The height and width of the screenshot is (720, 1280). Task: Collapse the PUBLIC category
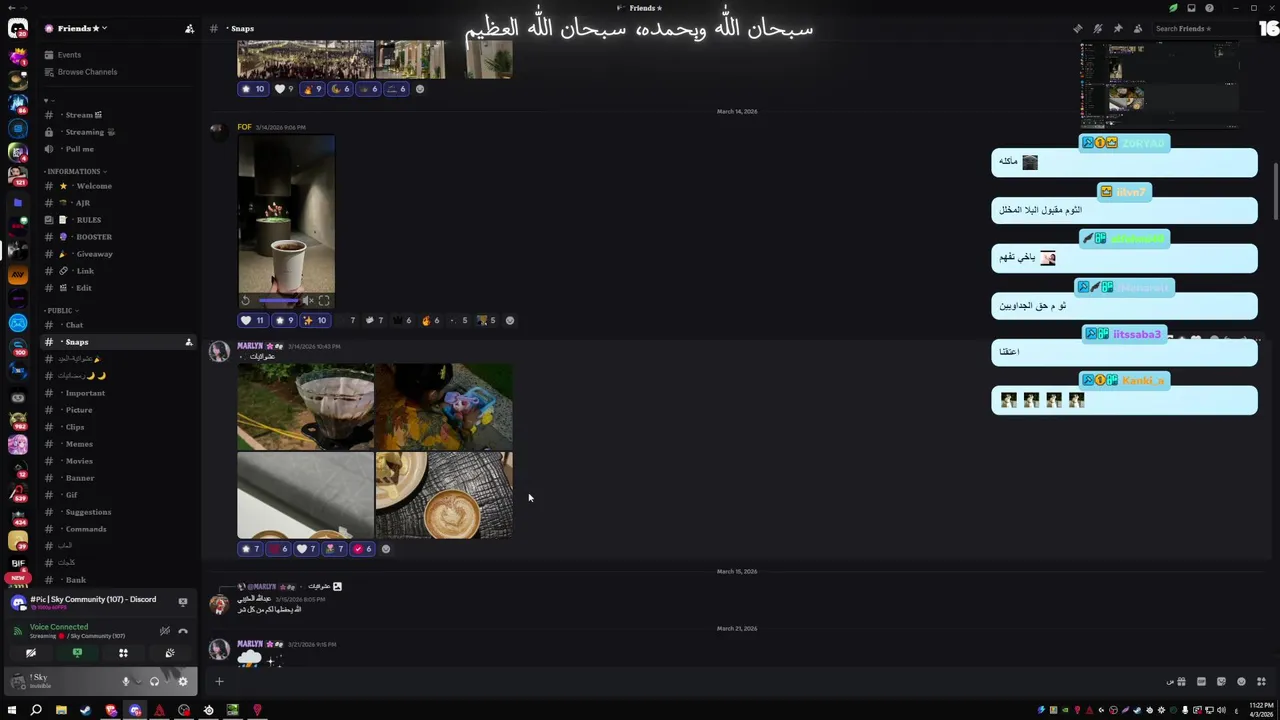click(x=62, y=310)
